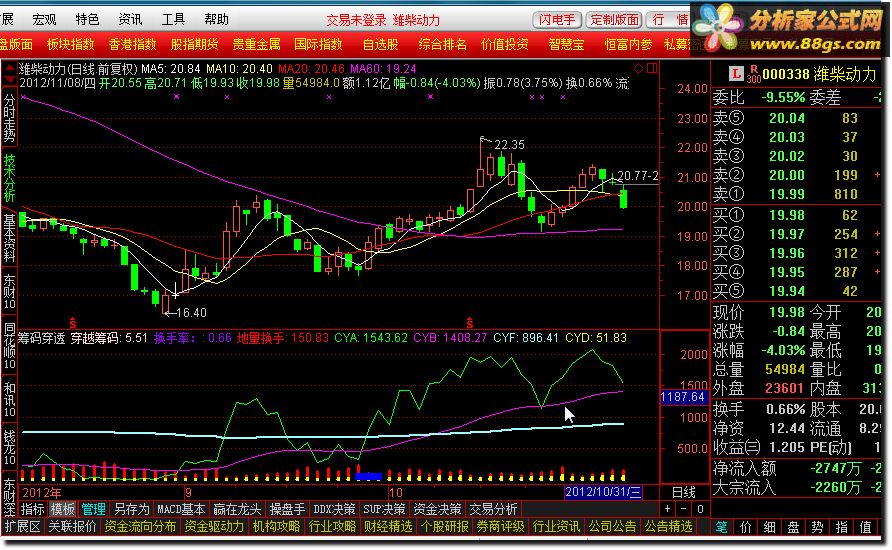Open the 资金流向分布 tab
892x550 pixels.
pyautogui.click(x=140, y=527)
